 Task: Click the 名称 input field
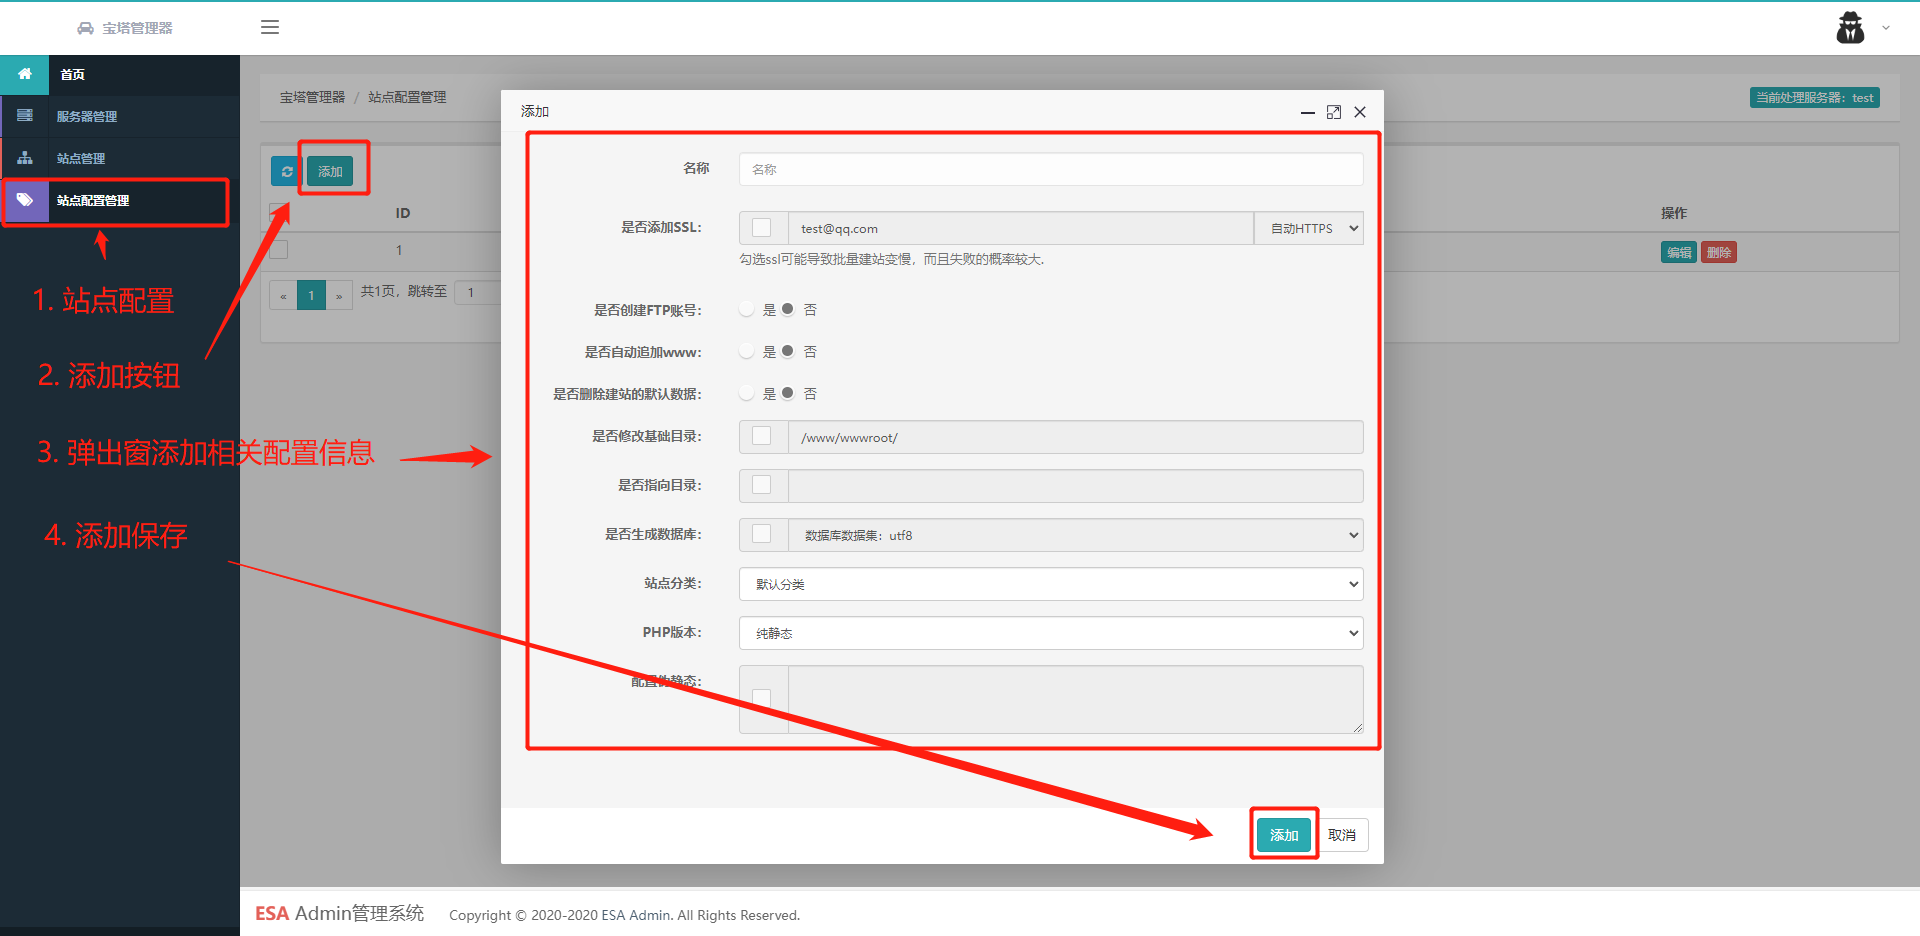pos(1051,169)
